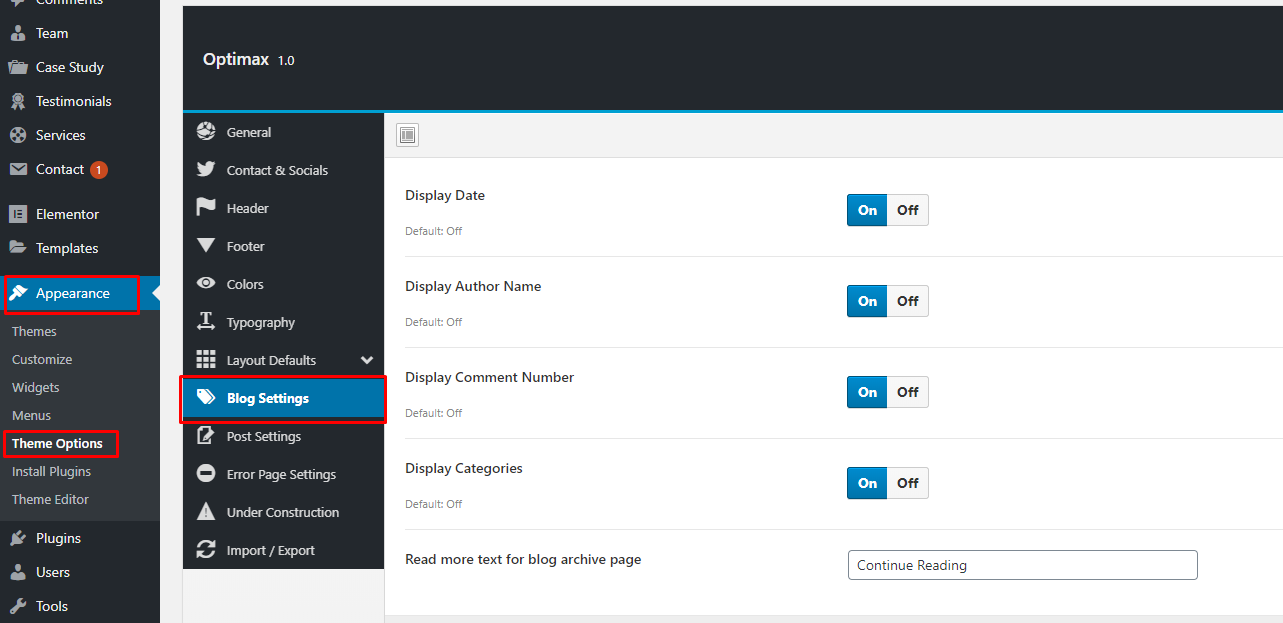Viewport: 1283px width, 623px height.
Task: Open the Blog Settings tab
Action: point(284,398)
